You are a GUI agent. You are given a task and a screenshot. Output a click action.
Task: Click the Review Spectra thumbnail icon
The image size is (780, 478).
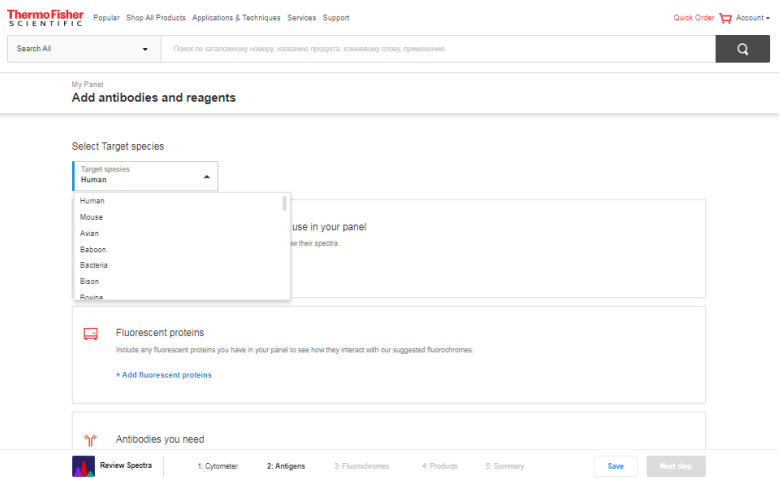83,466
